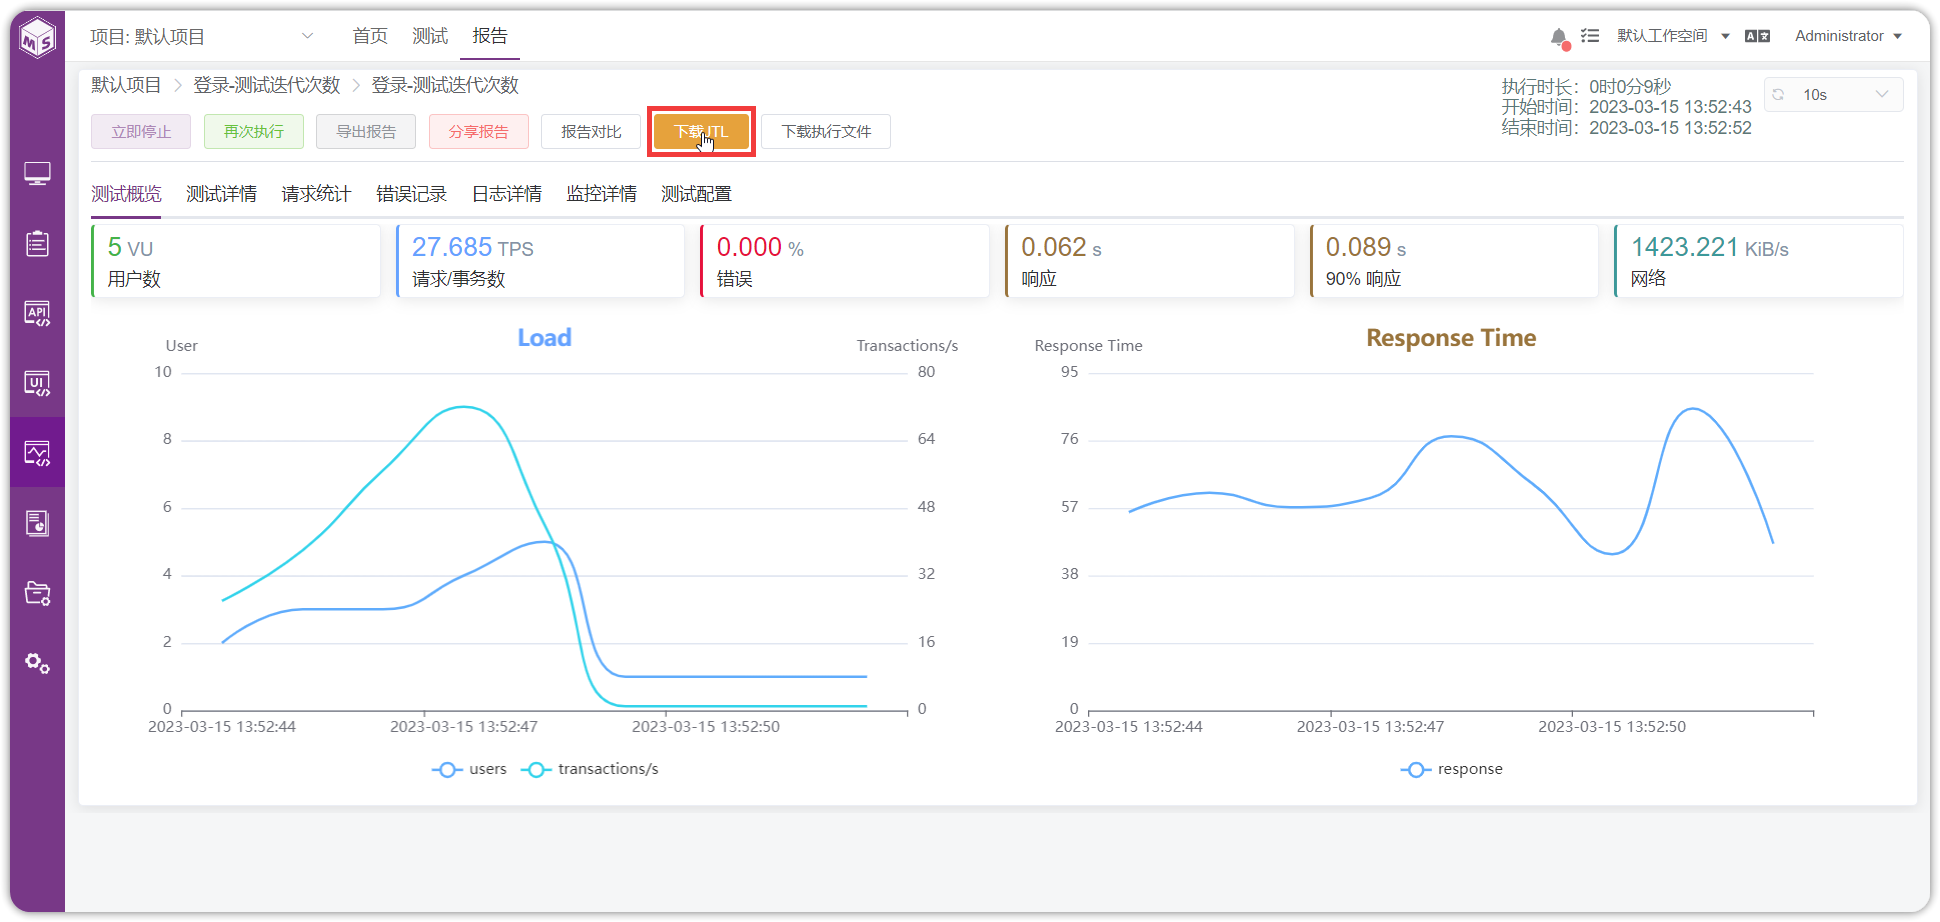
Task: Toggle the transactions/s legend series
Action: coord(590,769)
